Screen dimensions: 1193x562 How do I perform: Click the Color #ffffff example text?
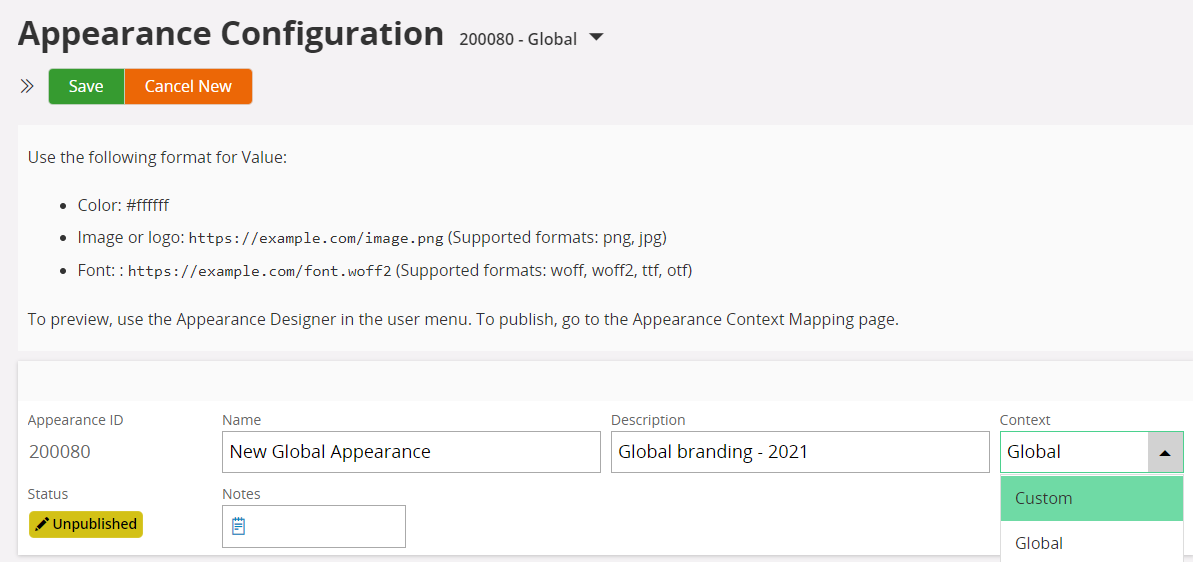click(x=123, y=206)
